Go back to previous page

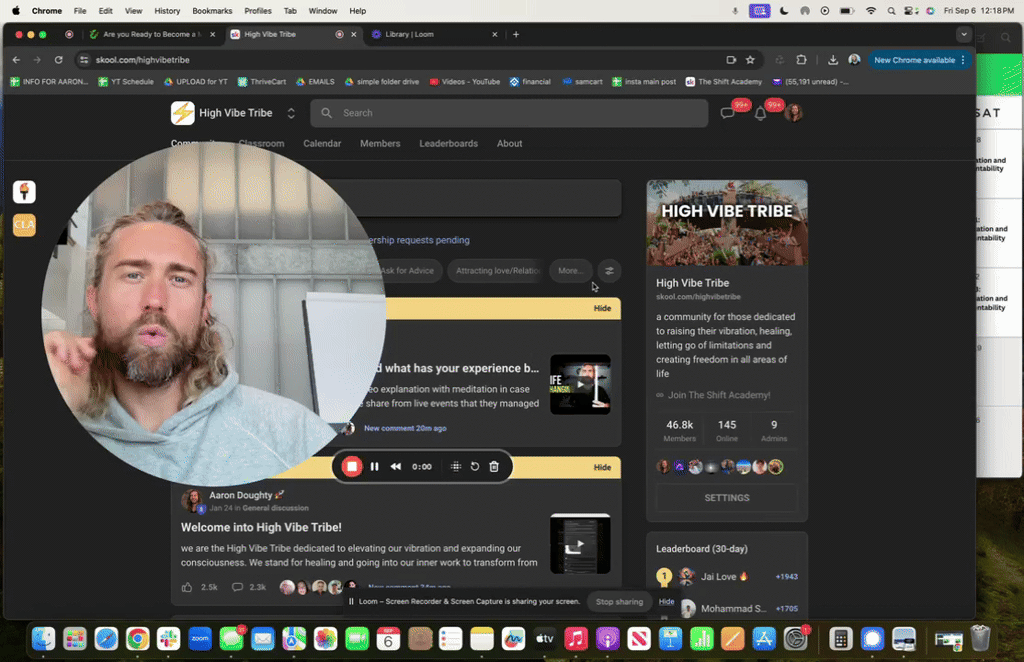[16, 59]
